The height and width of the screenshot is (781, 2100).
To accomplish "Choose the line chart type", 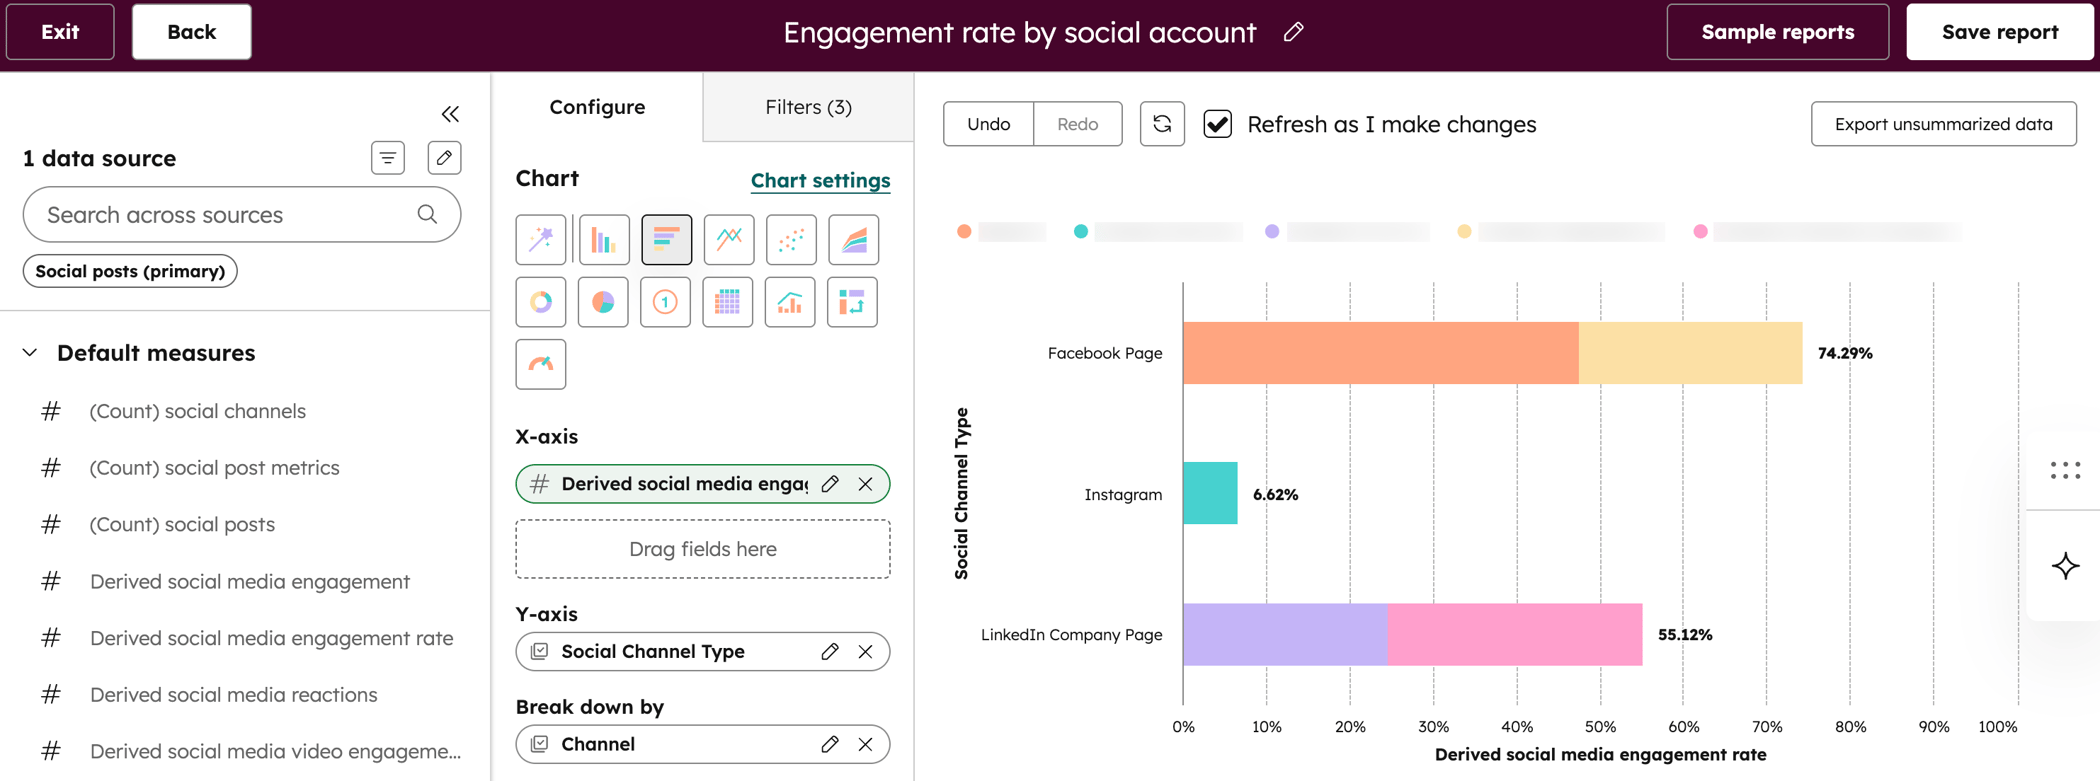I will click(x=729, y=240).
